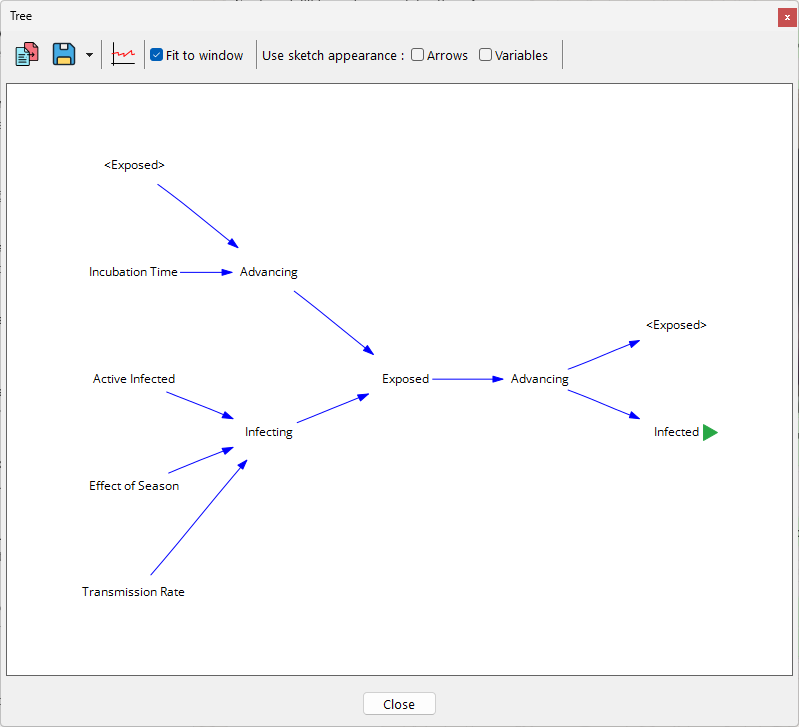Click the blue floppy disk save icon
The width and height of the screenshot is (799, 727).
click(x=64, y=55)
